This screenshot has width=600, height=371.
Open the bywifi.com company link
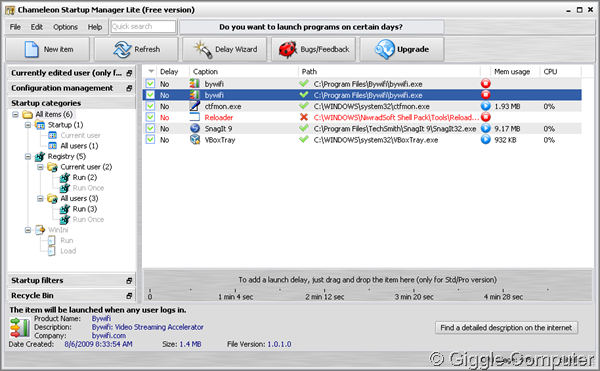pos(109,335)
